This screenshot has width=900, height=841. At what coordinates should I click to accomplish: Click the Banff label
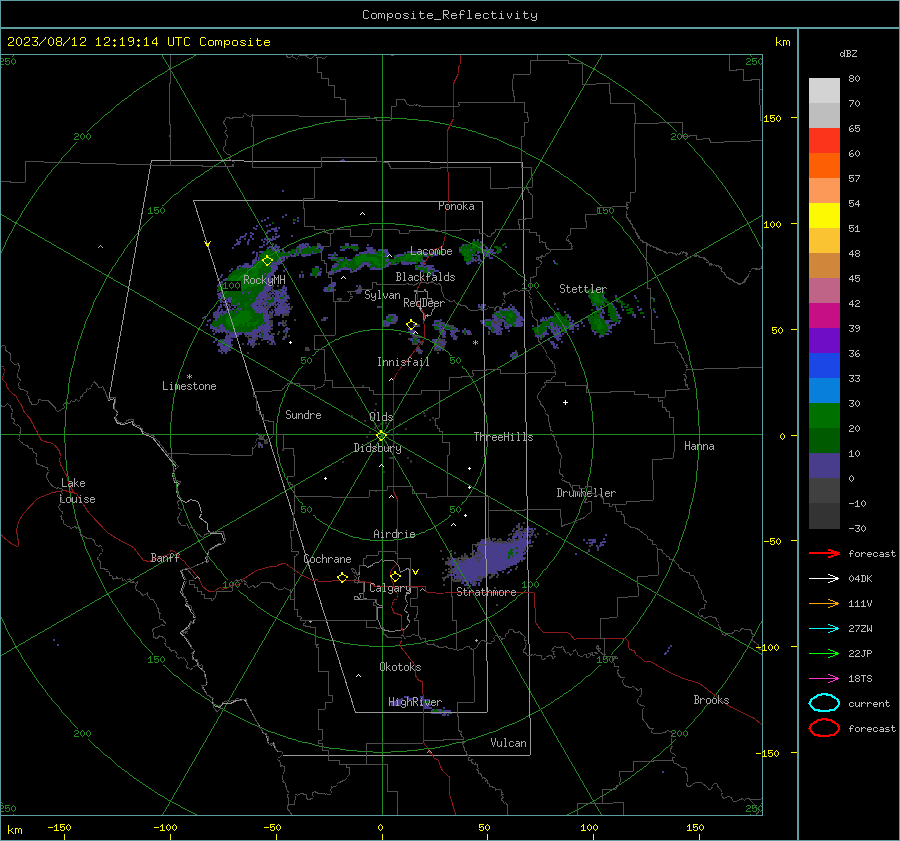click(165, 558)
